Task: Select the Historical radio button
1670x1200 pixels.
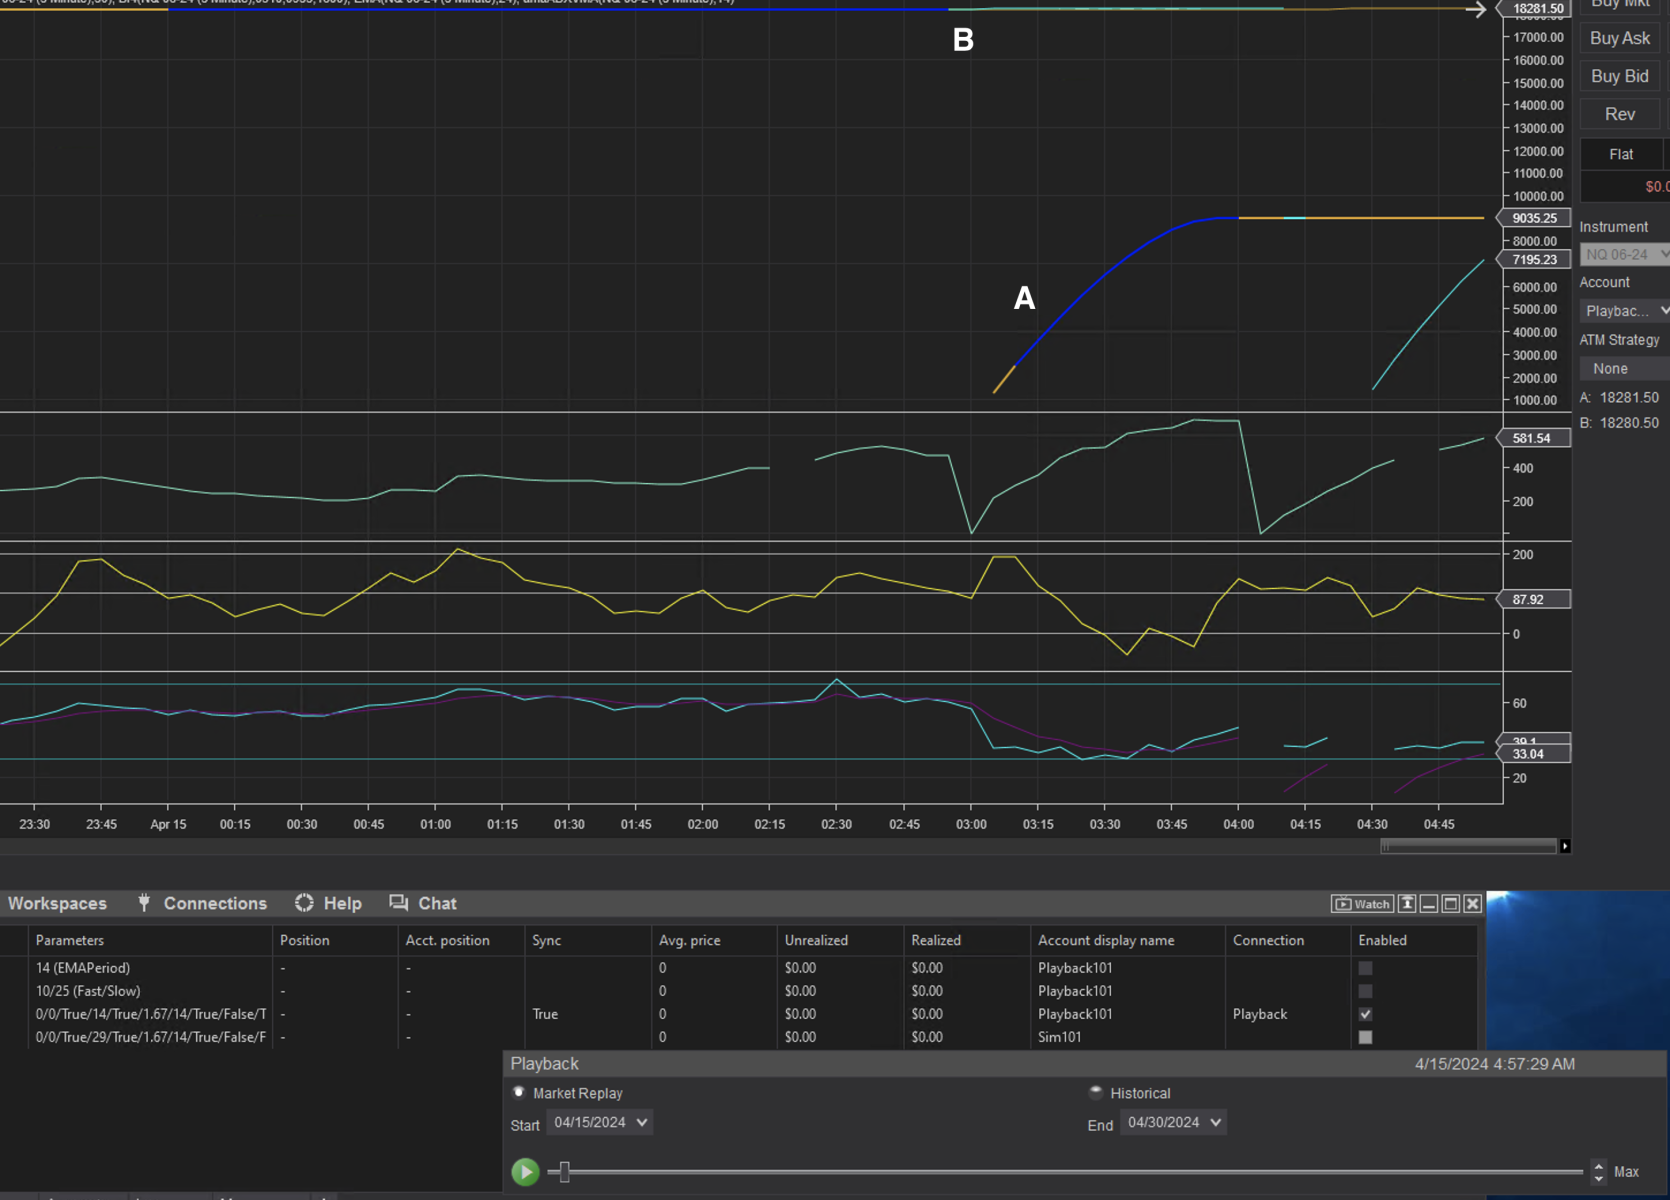Action: click(1096, 1093)
